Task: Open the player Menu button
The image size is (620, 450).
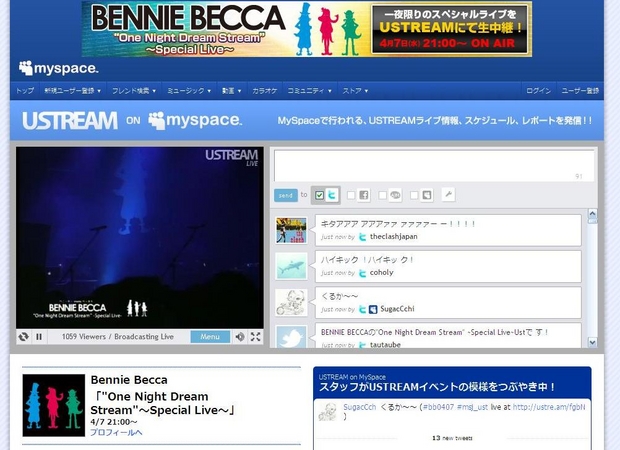Action: (x=210, y=337)
